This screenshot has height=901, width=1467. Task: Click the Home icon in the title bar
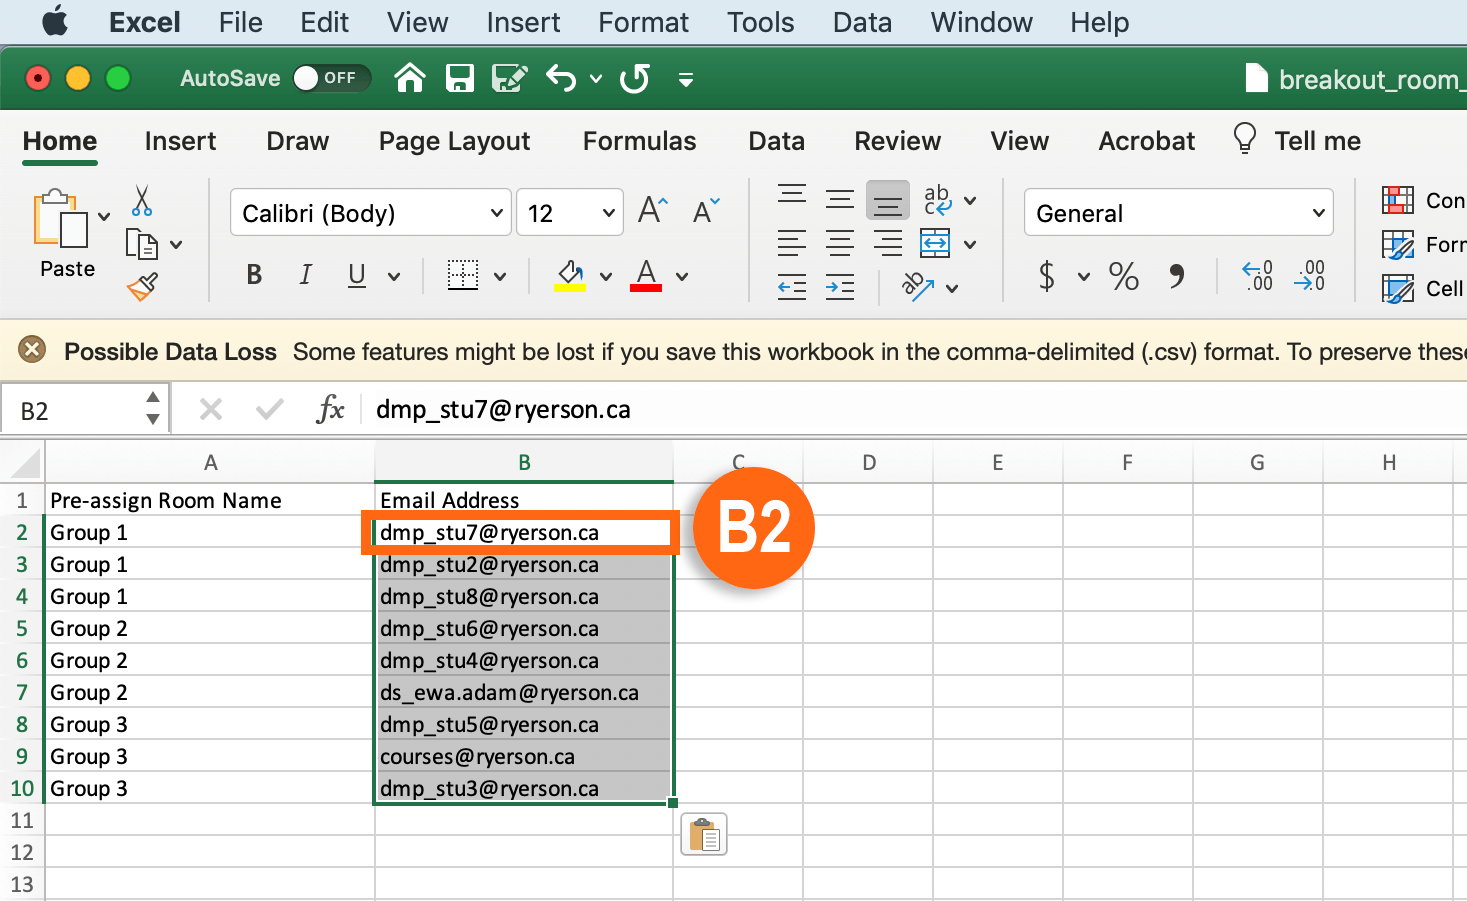tap(410, 78)
